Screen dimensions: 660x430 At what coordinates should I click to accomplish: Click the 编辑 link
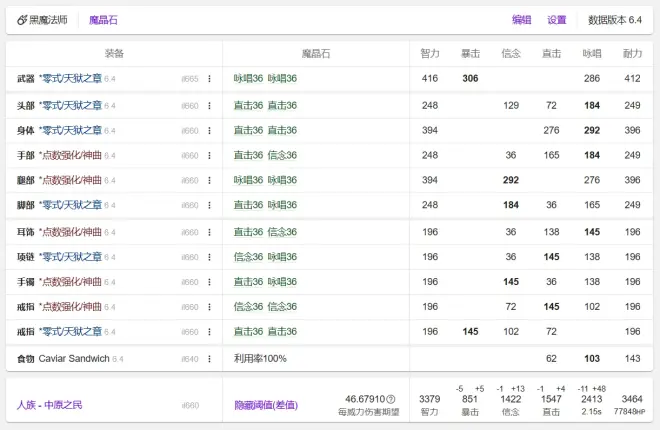(521, 20)
